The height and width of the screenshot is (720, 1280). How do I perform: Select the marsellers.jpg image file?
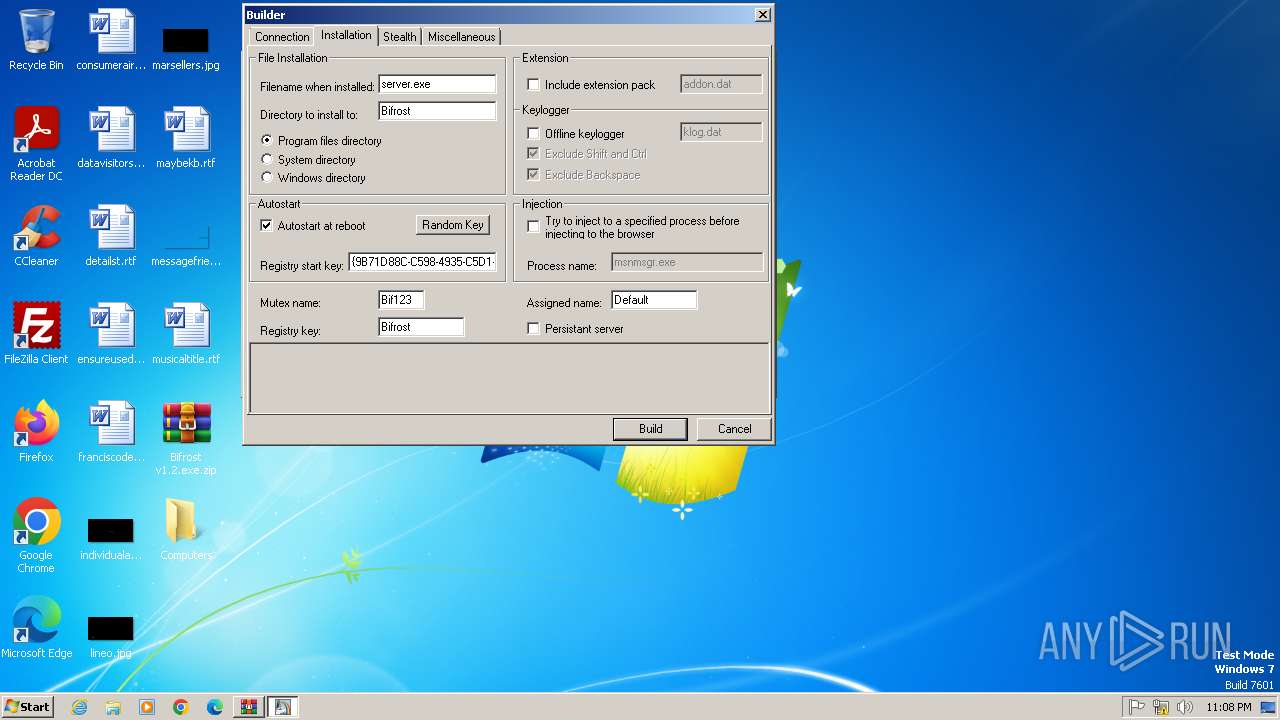186,48
